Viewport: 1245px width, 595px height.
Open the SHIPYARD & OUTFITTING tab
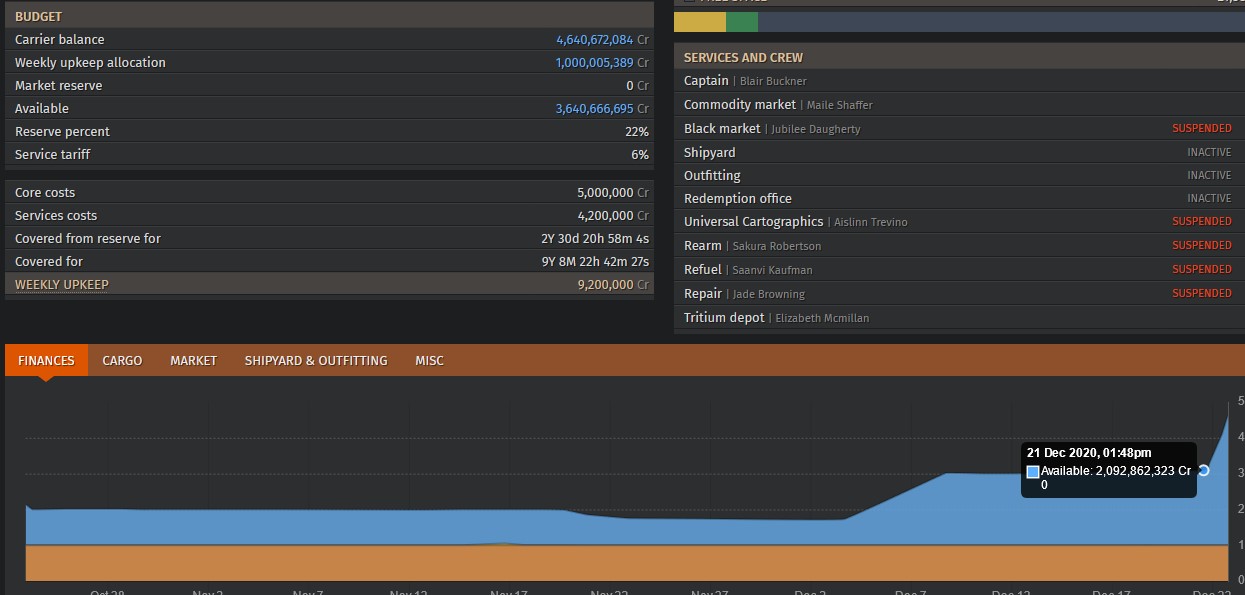pyautogui.click(x=316, y=360)
